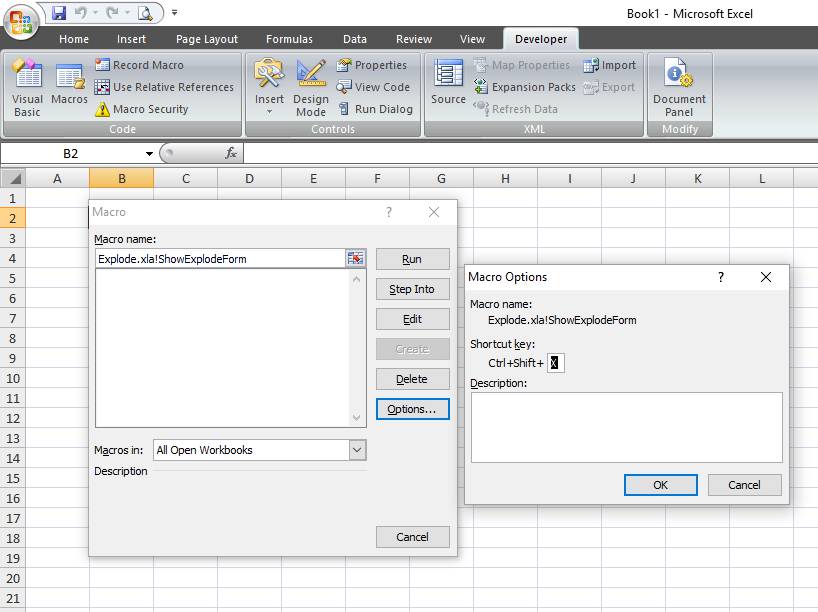Click XML Import
The height and width of the screenshot is (612, 818).
click(x=609, y=65)
